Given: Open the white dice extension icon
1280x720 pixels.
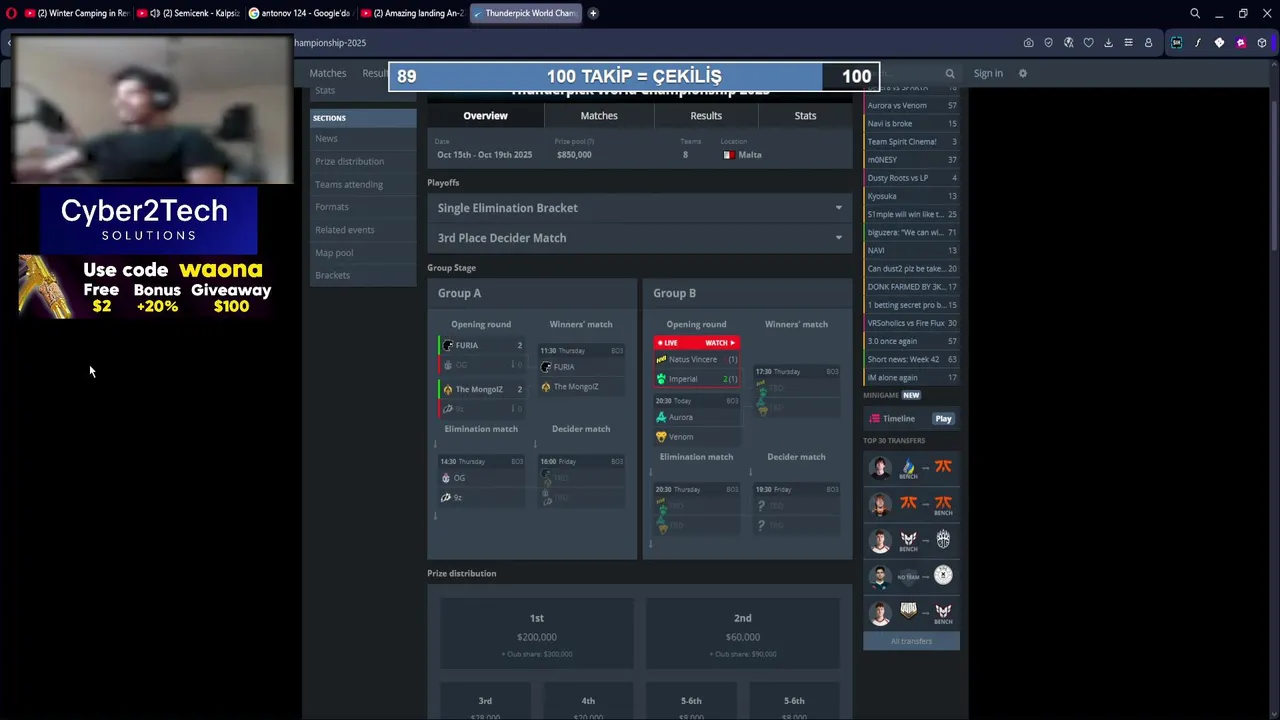Looking at the screenshot, I should [1219, 43].
